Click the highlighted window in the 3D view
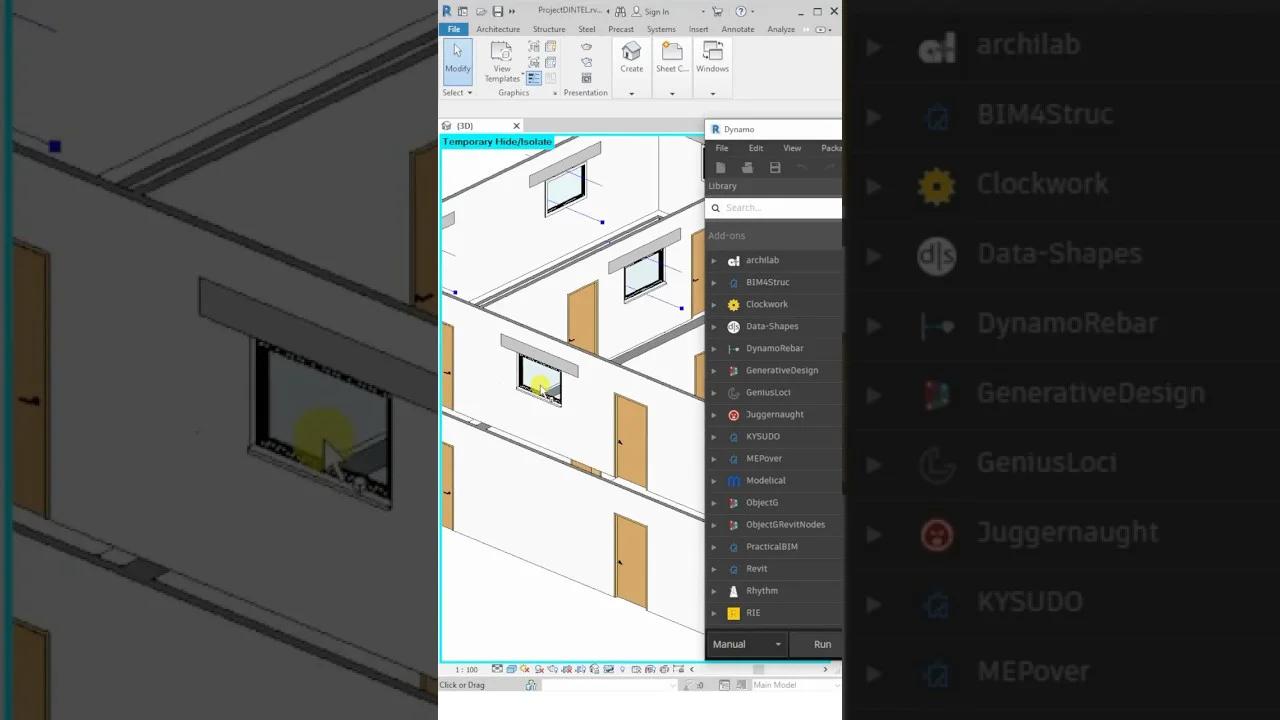 (540, 379)
